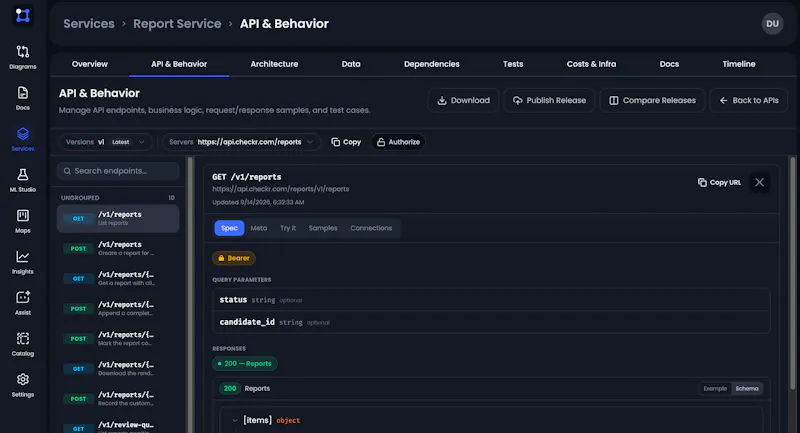Viewport: 800px width, 433px height.
Task: Click the UNGROUPED group header
Action: [118, 197]
